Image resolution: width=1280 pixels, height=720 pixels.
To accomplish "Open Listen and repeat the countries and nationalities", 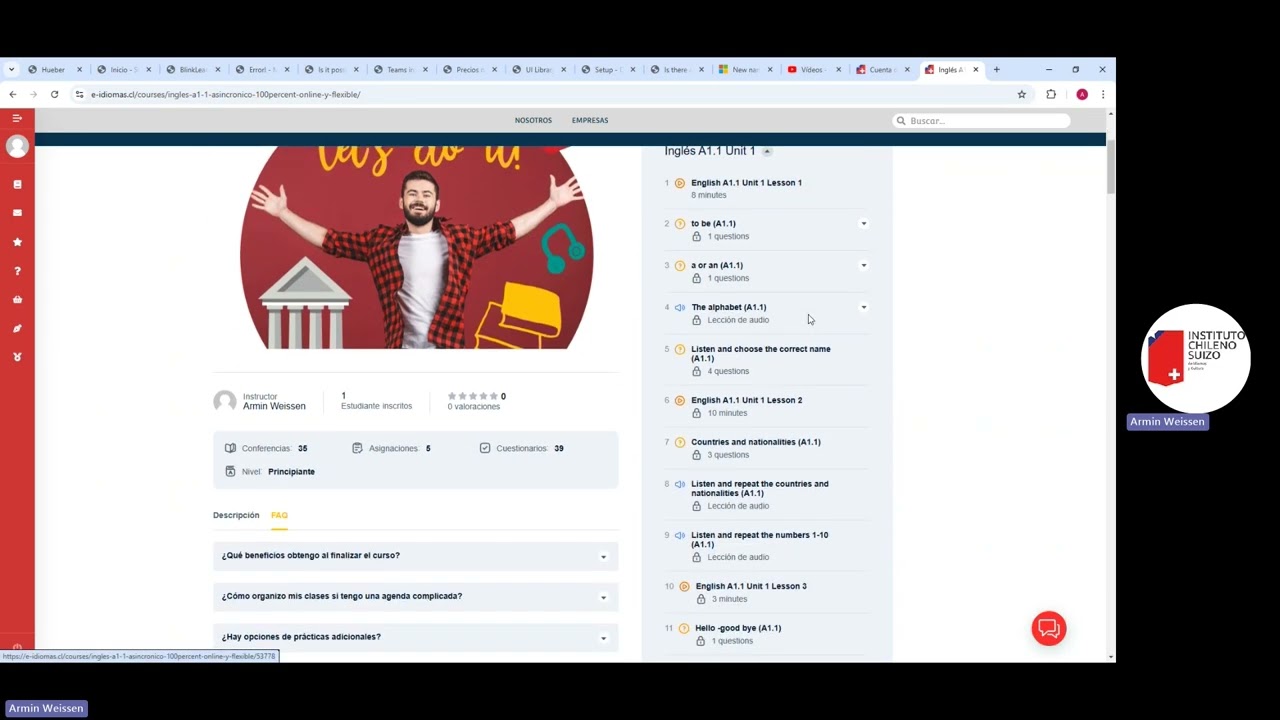I will click(759, 488).
